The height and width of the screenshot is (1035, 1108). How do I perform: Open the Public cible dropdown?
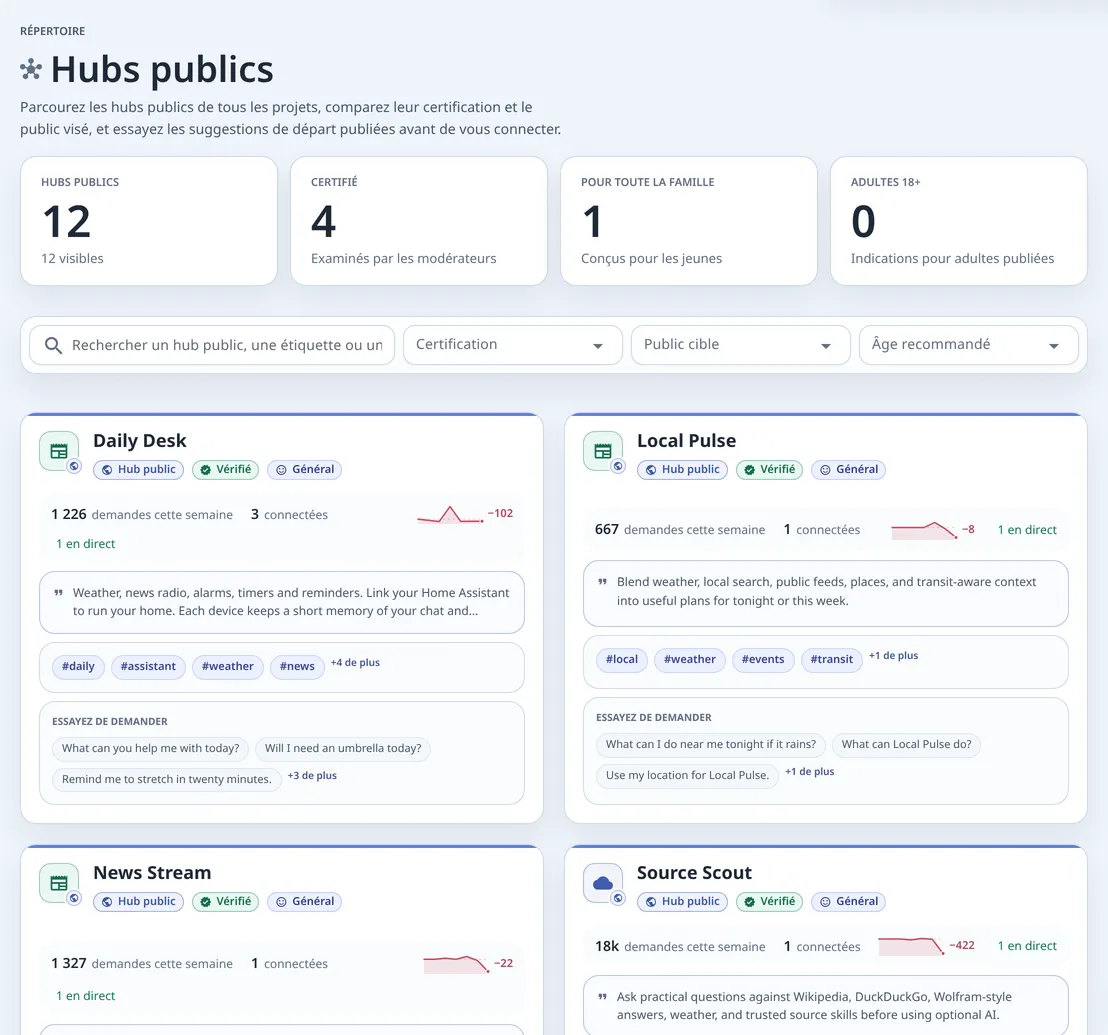740,345
